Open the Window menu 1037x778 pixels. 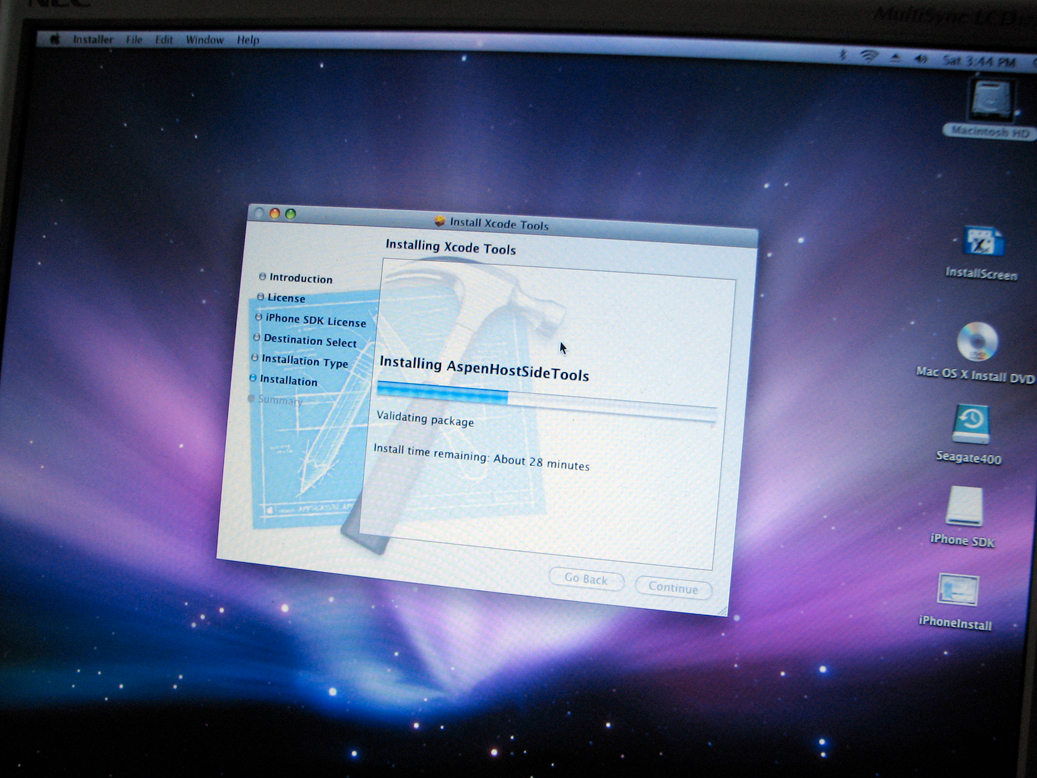205,40
